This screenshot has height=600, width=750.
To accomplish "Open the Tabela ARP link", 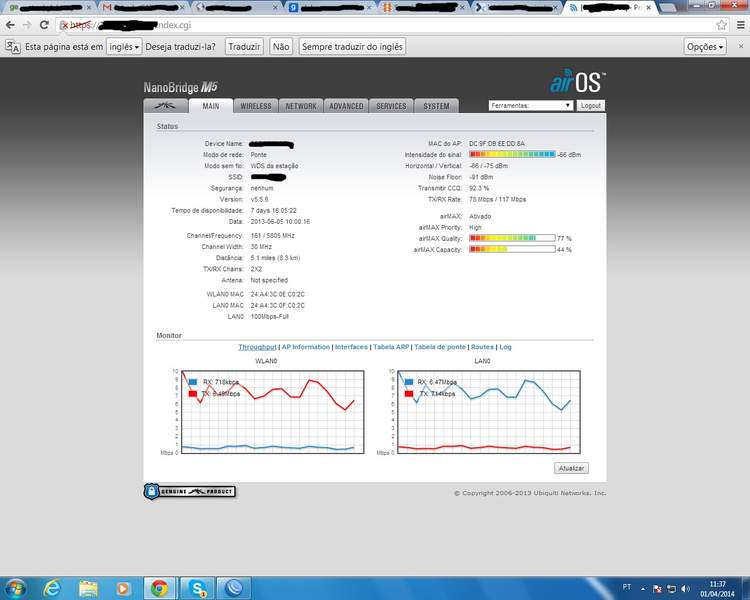I will pyautogui.click(x=391, y=347).
